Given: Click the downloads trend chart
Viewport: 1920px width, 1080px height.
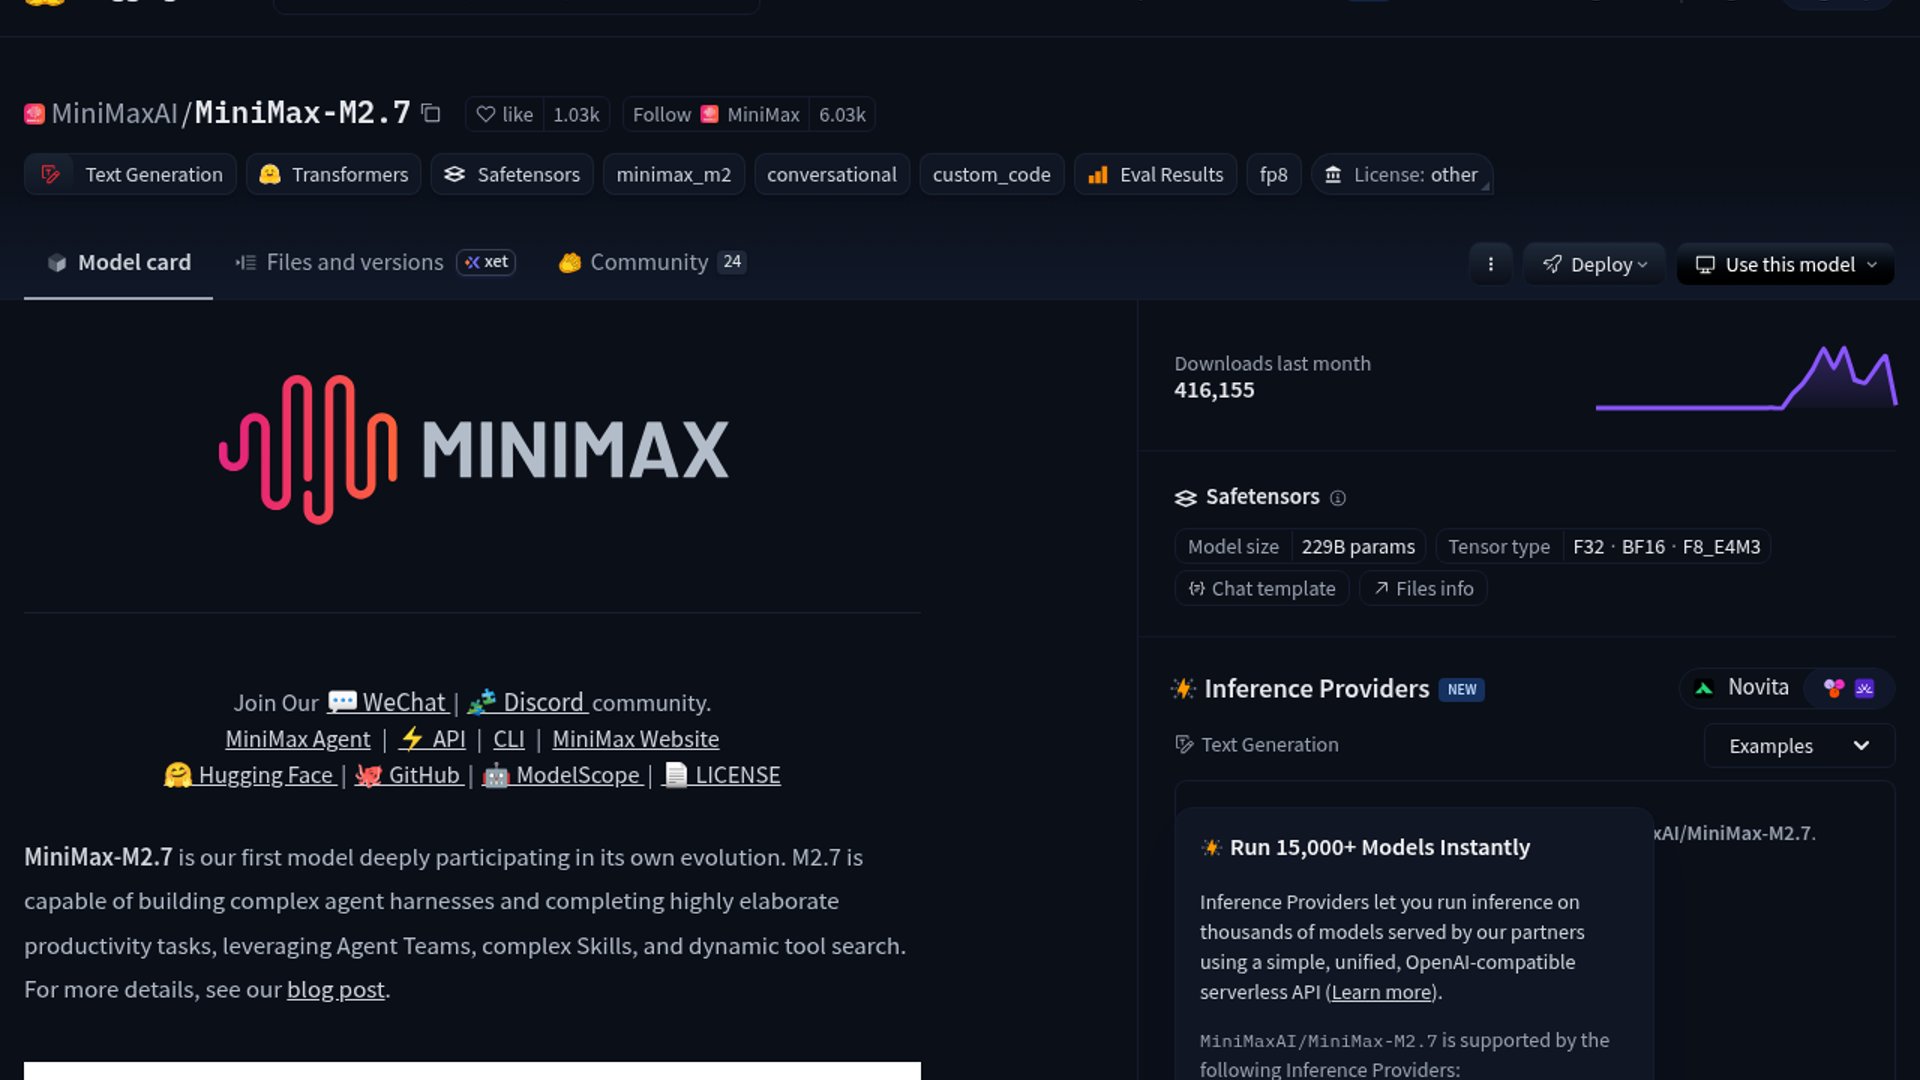Looking at the screenshot, I should tap(1746, 379).
